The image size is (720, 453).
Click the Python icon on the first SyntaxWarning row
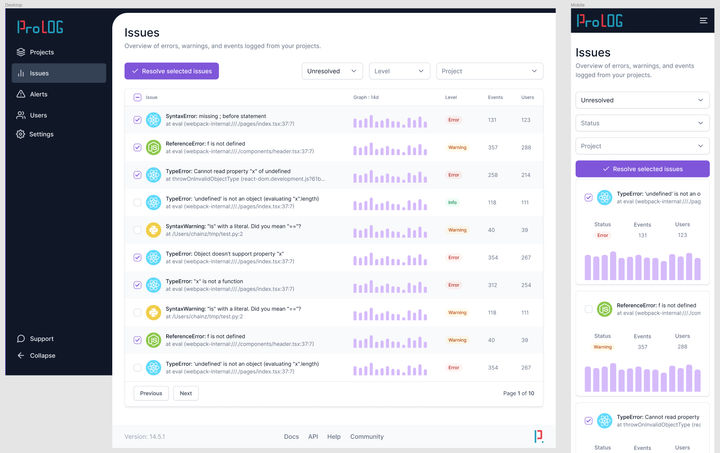point(153,230)
